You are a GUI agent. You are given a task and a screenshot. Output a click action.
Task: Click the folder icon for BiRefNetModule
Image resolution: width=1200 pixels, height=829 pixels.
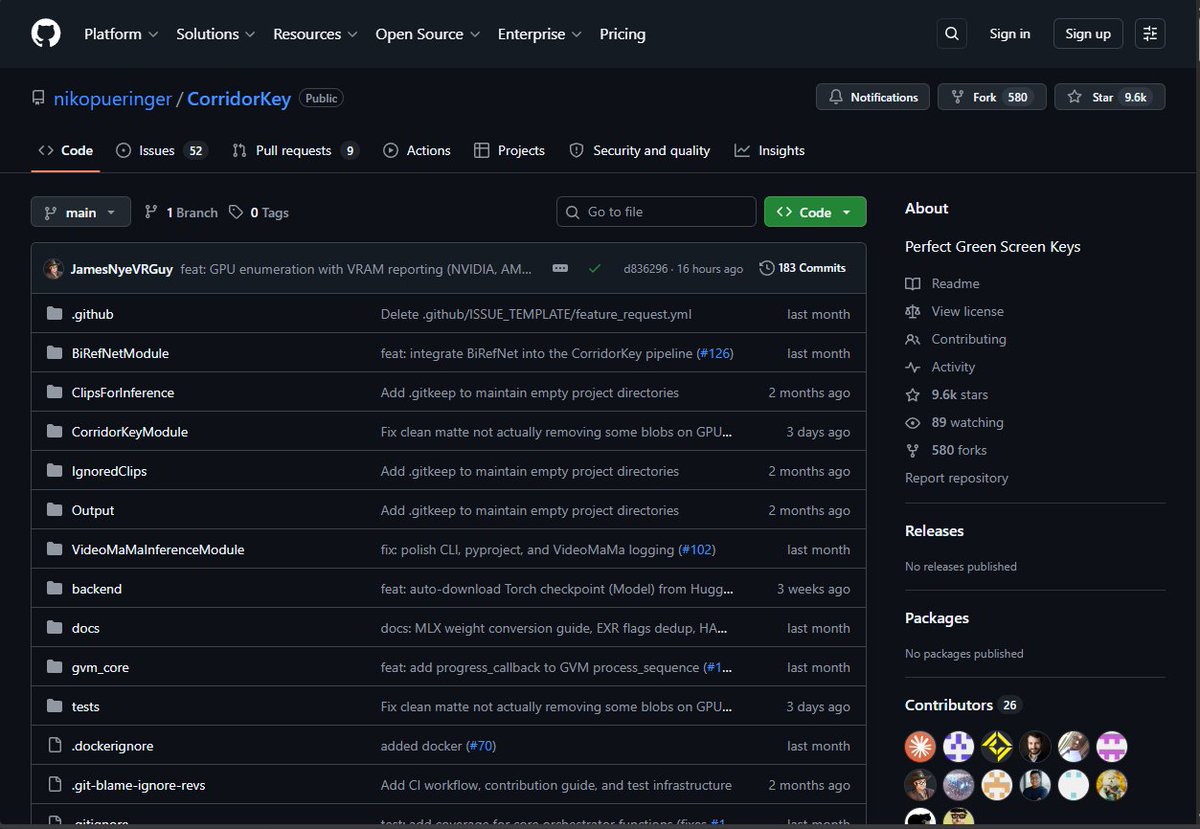pyautogui.click(x=54, y=353)
